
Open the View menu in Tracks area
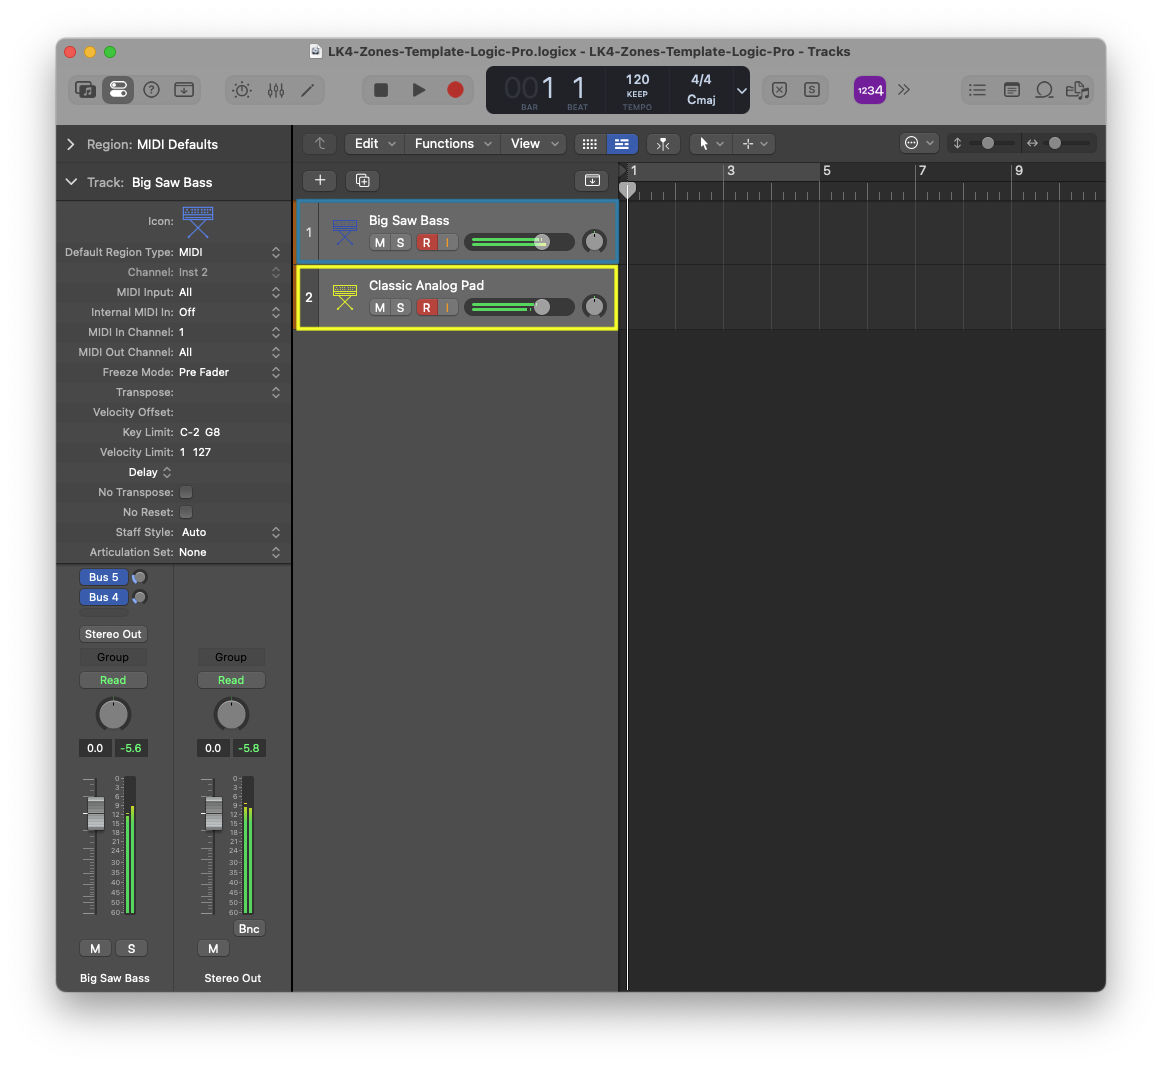point(534,144)
